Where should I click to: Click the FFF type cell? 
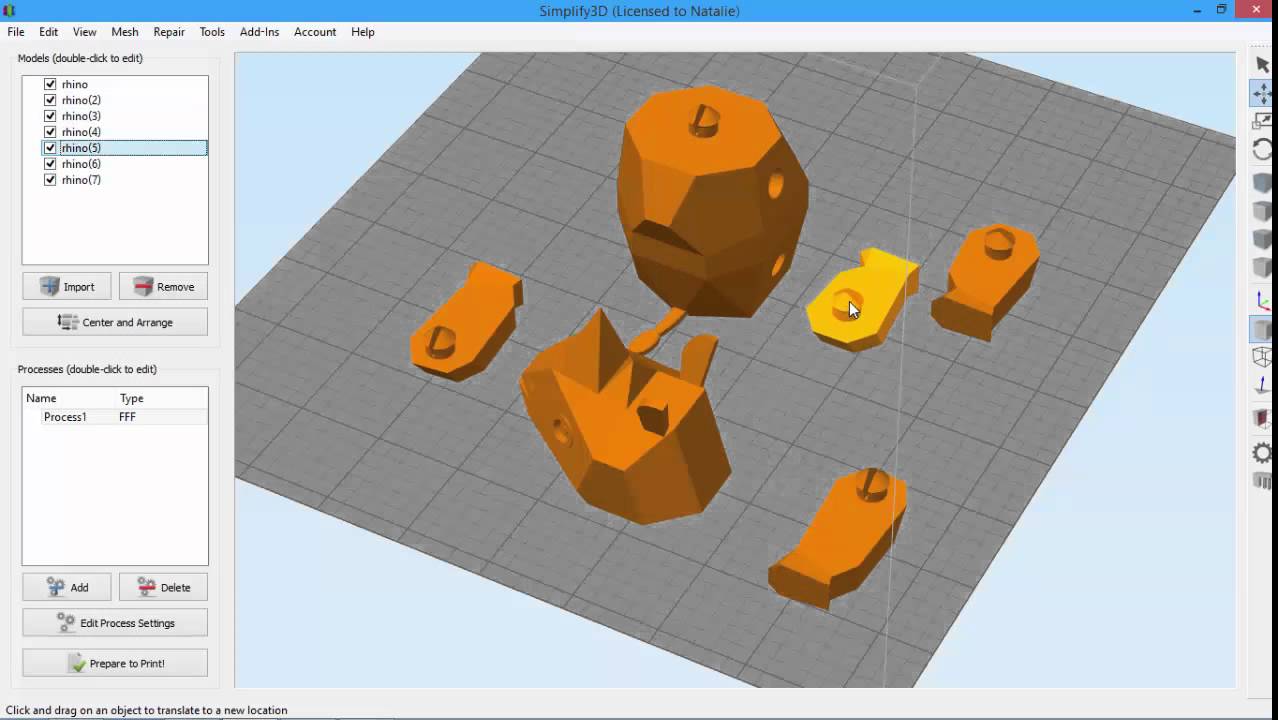(x=127, y=417)
